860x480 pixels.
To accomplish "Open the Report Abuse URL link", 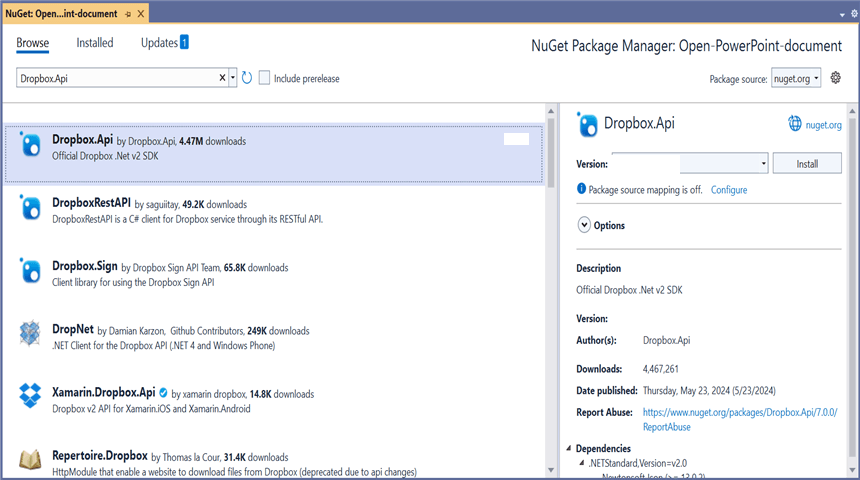I will click(x=740, y=419).
